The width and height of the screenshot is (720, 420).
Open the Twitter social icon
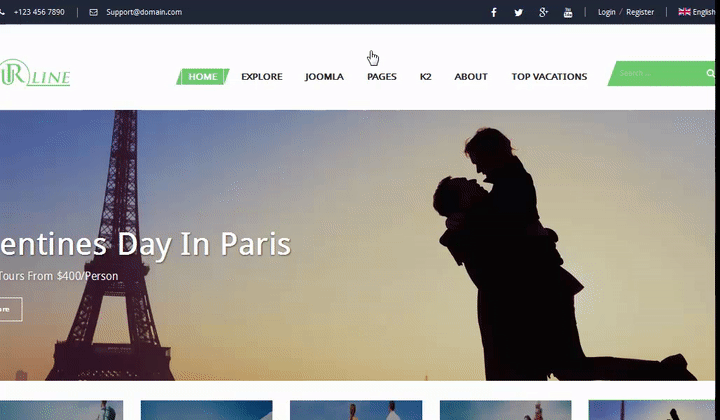click(x=518, y=12)
